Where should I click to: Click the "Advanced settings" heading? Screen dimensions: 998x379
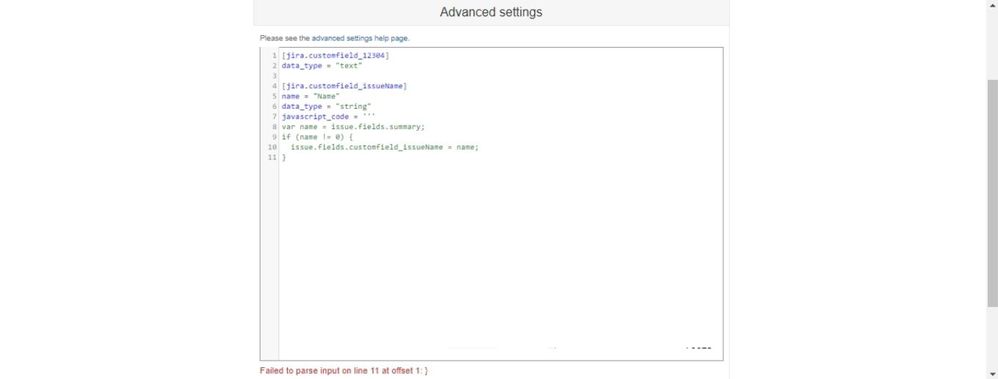pyautogui.click(x=491, y=12)
